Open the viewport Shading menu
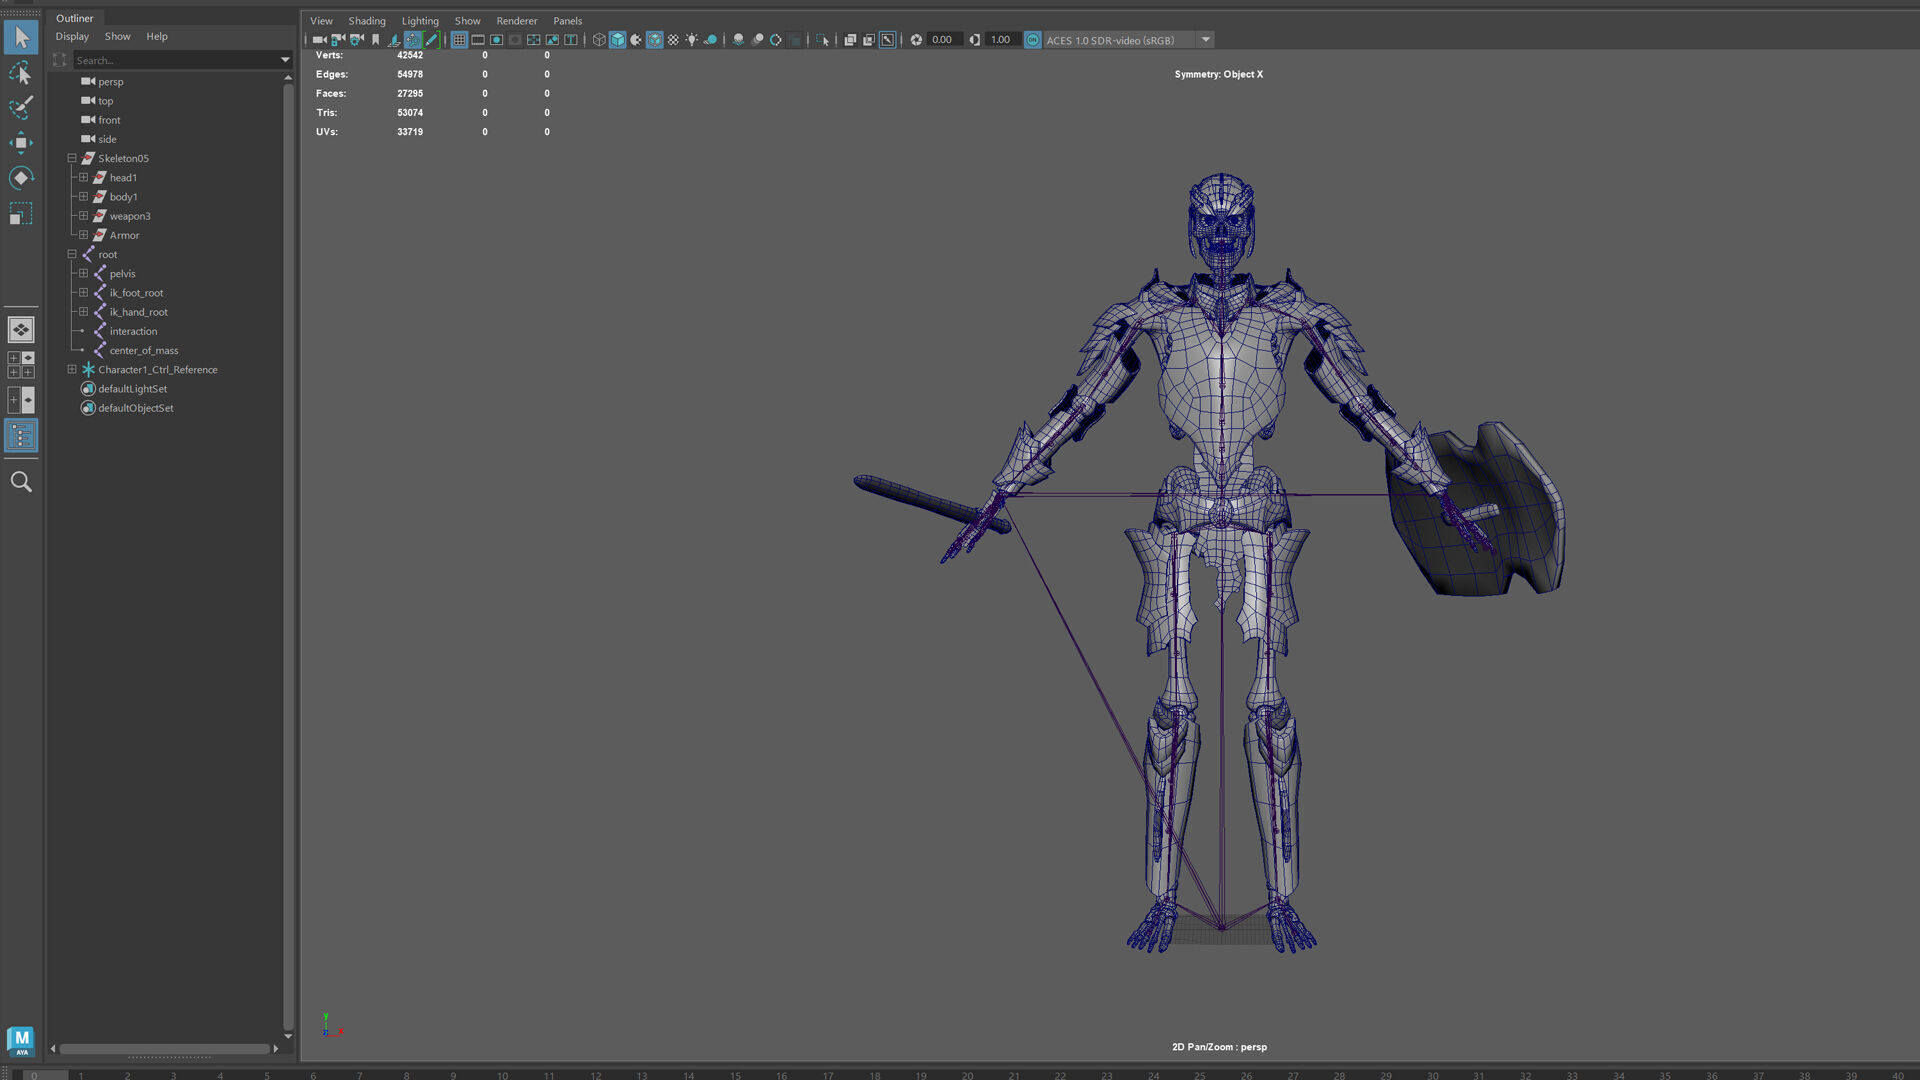 367,21
